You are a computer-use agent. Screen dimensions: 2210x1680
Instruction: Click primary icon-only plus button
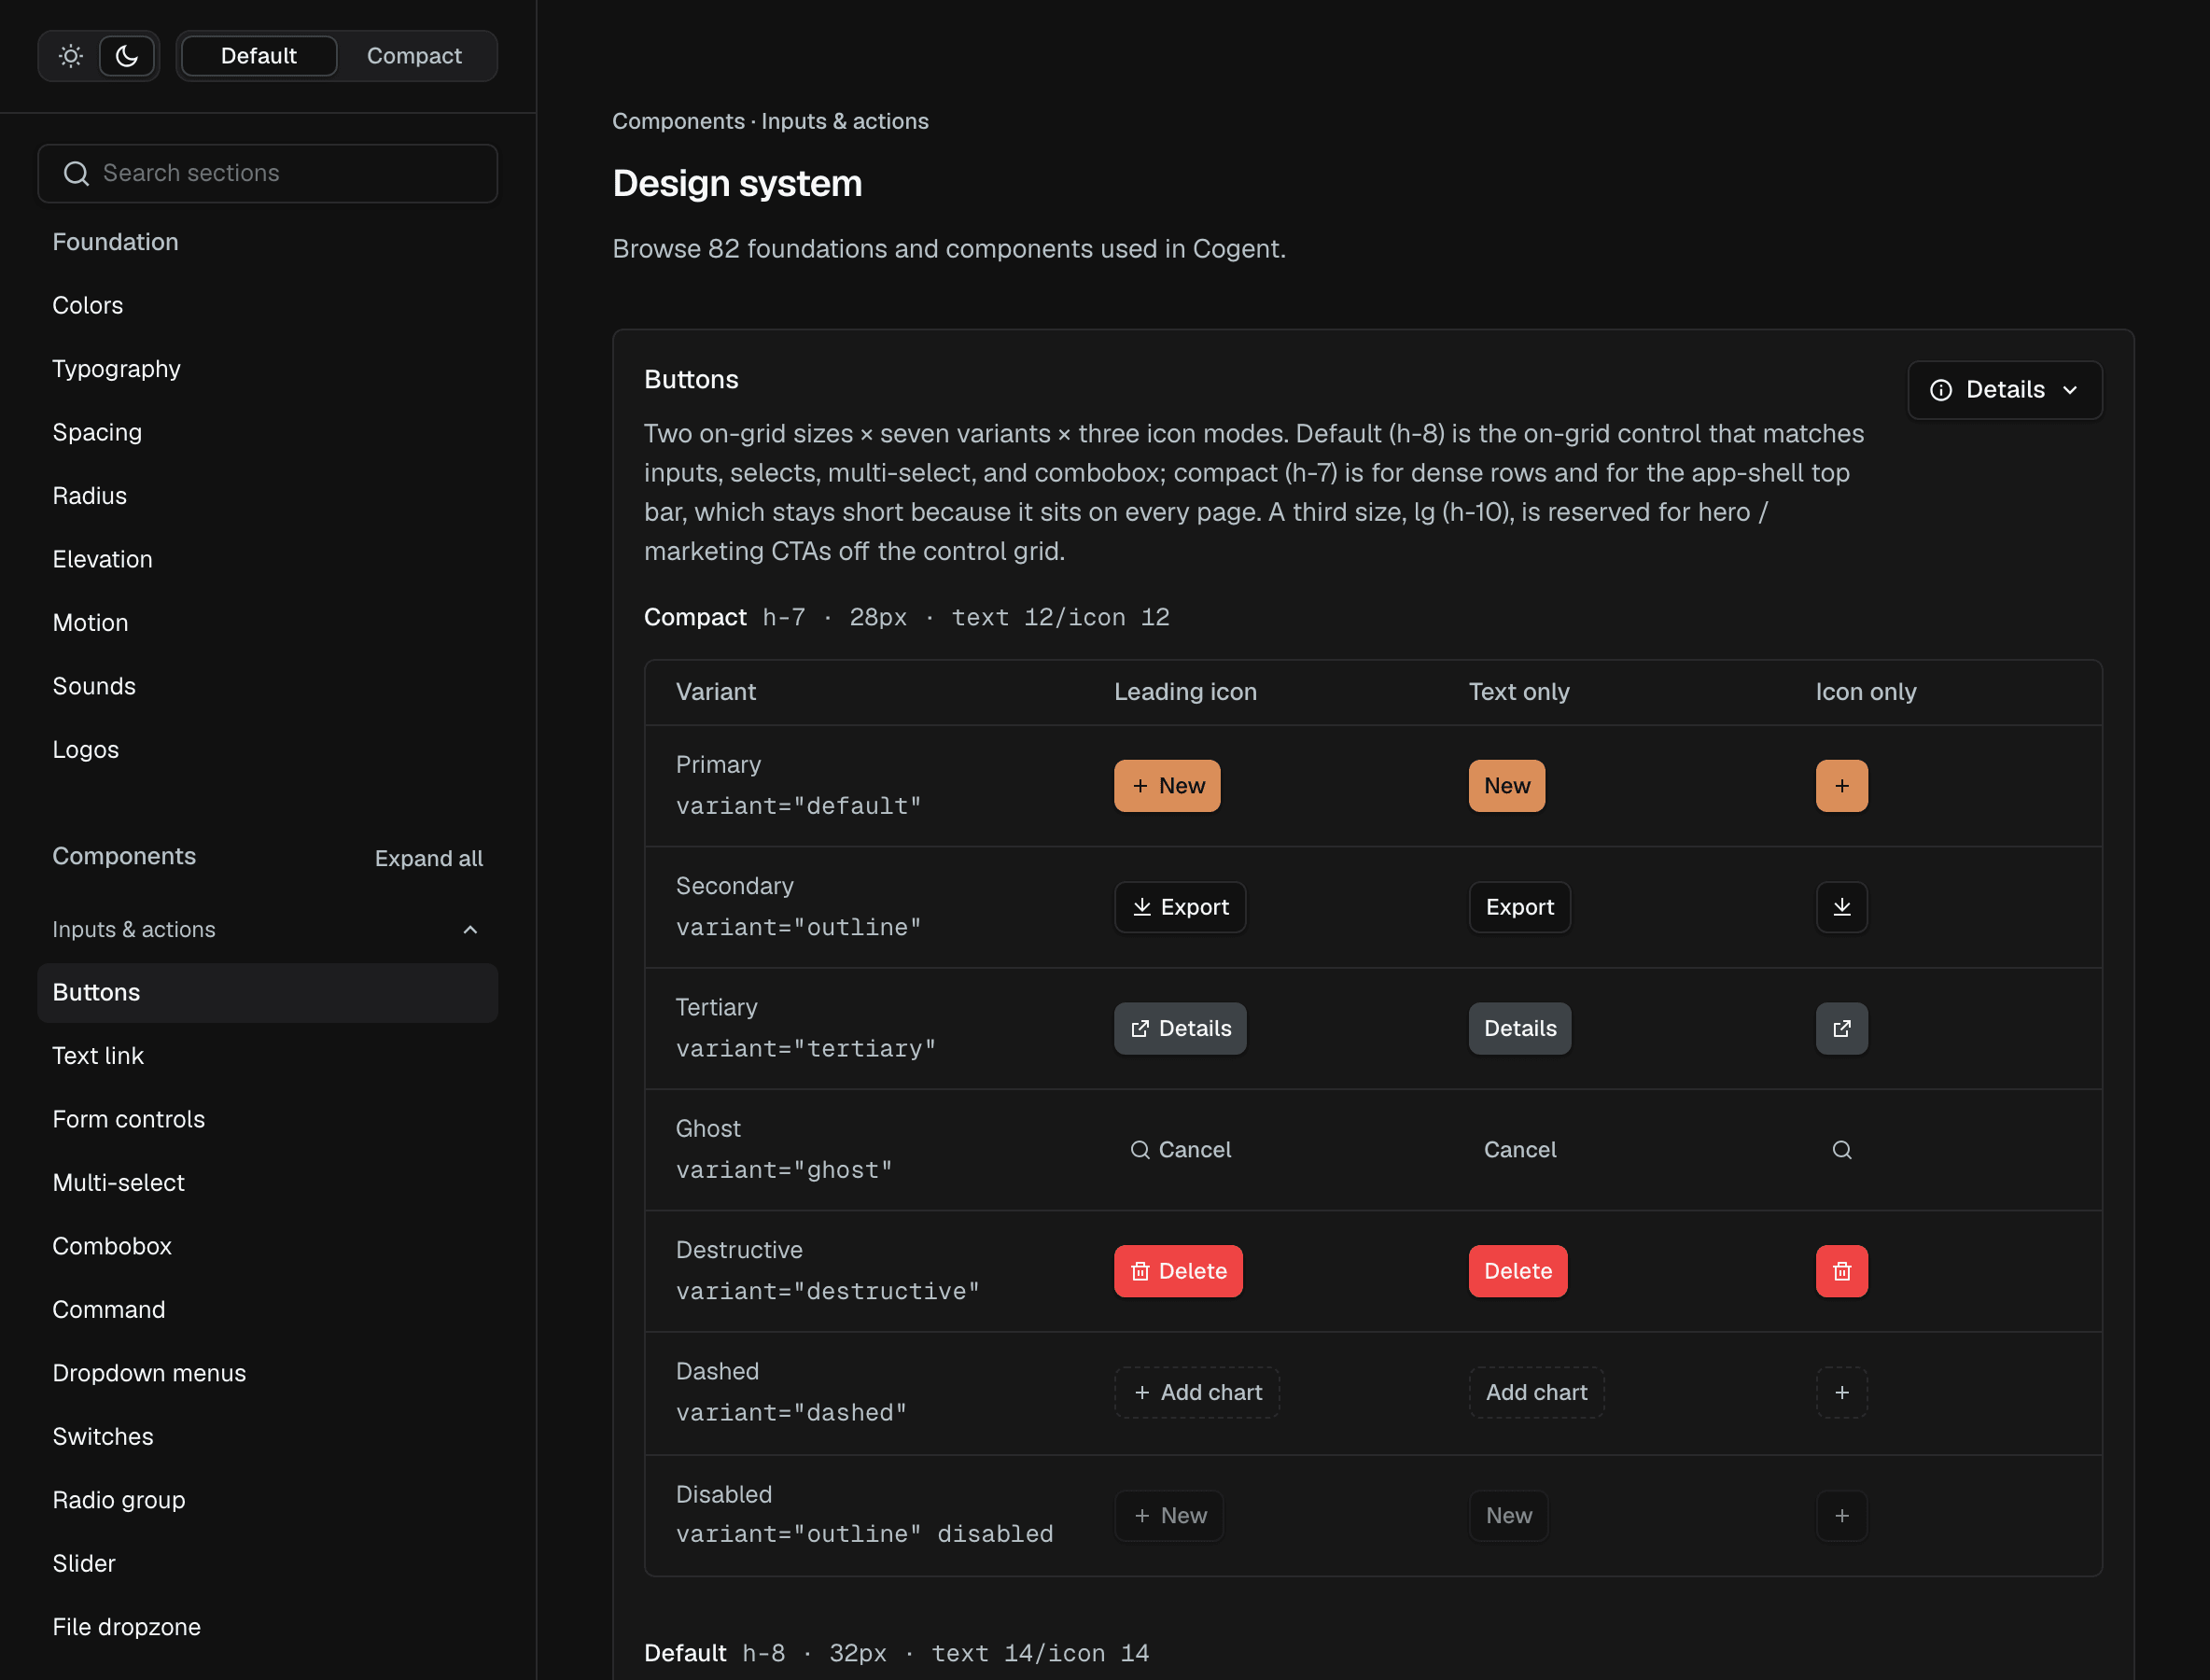point(1841,786)
